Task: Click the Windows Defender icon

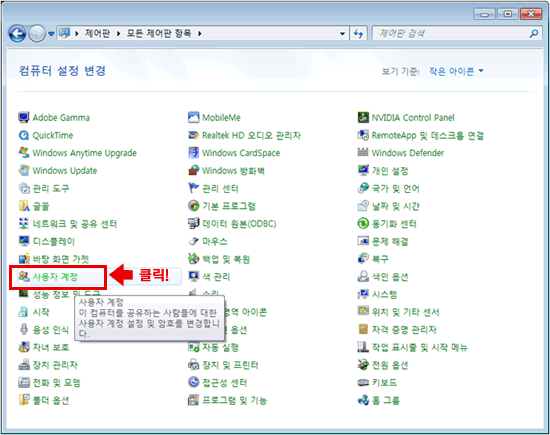Action: 363,153
